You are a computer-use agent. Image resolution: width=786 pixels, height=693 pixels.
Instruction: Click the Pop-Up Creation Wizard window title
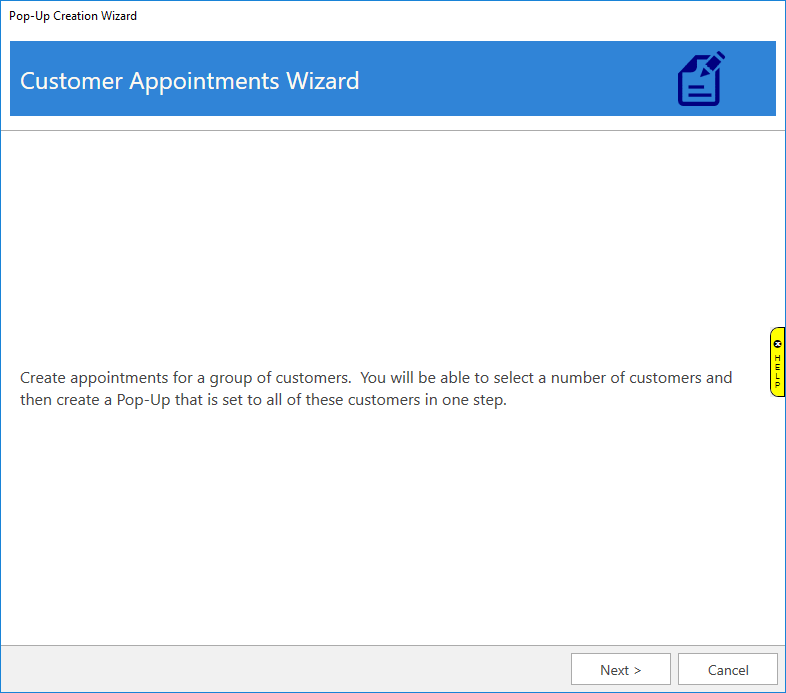(73, 16)
